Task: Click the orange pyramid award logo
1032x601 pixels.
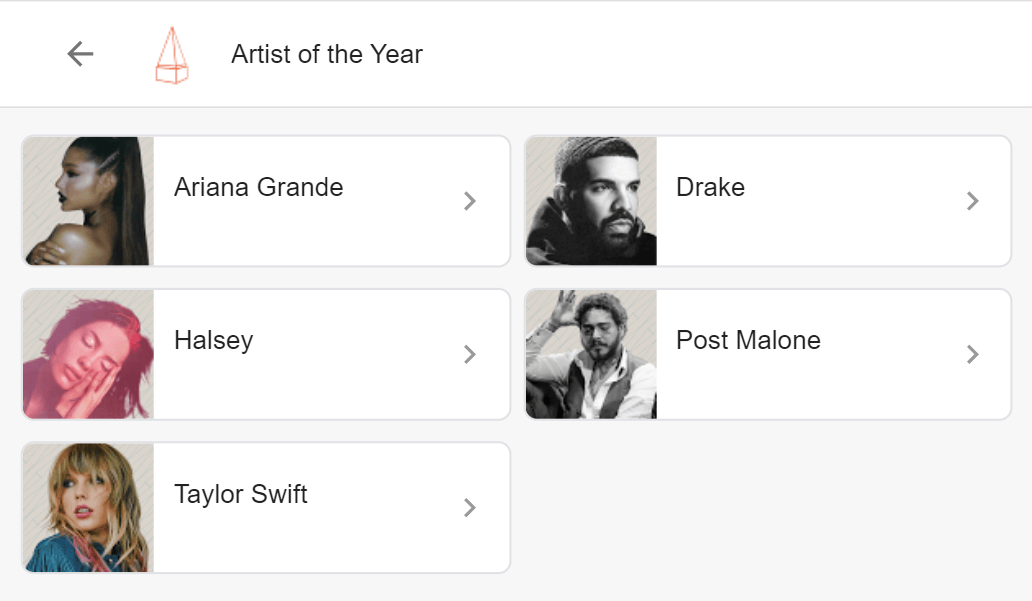Action: point(172,55)
